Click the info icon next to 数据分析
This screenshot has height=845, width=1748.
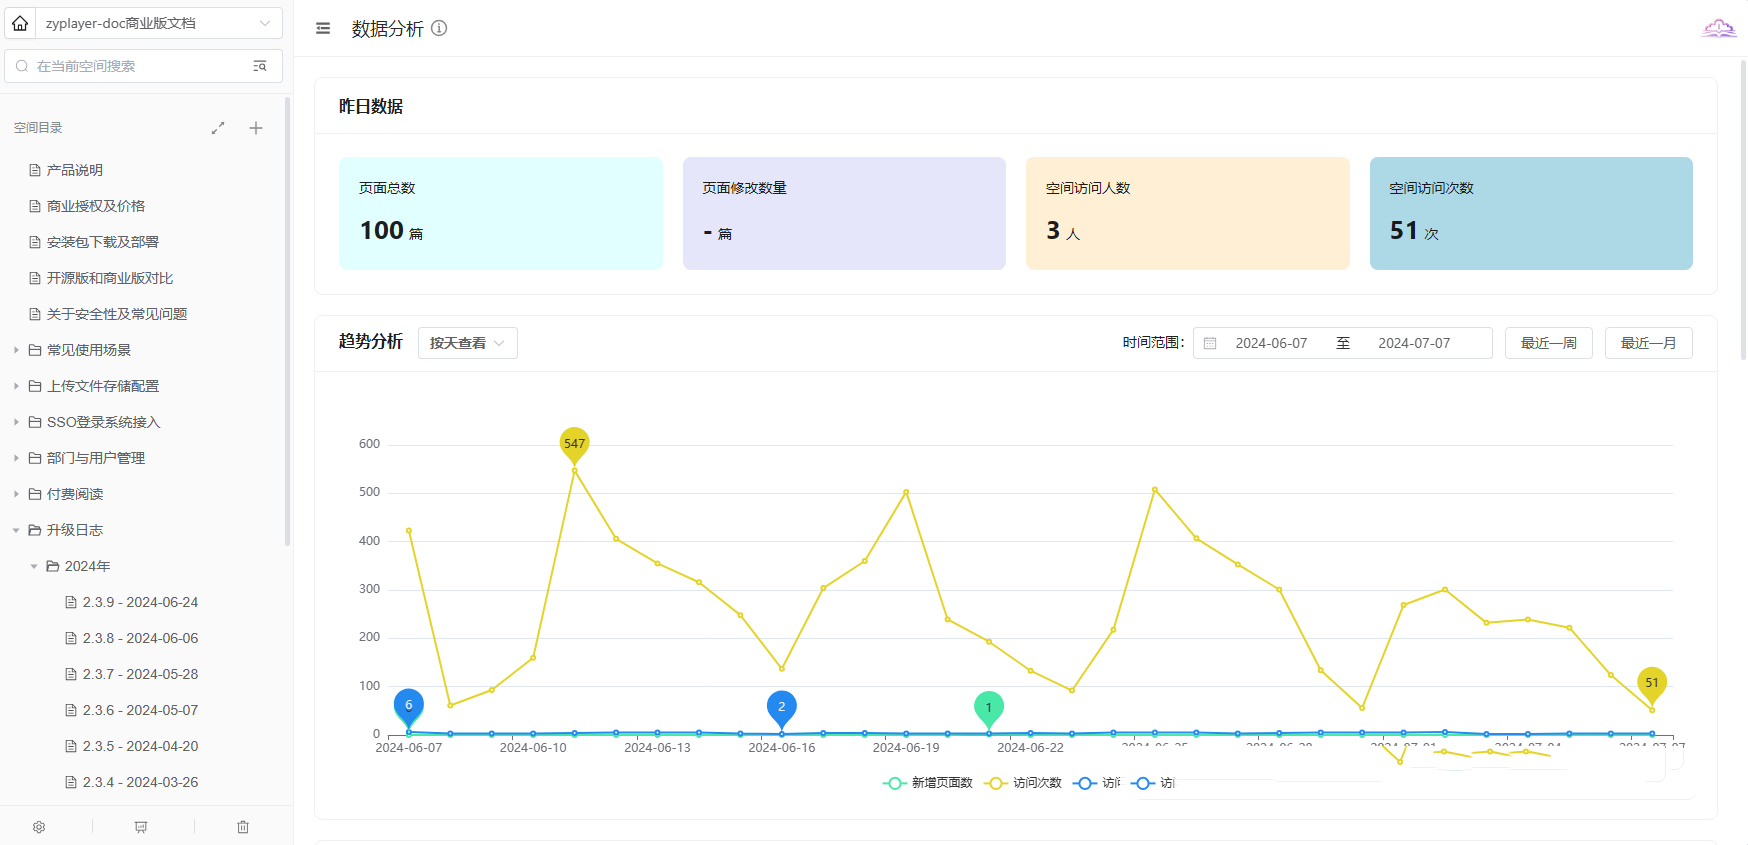click(x=439, y=29)
